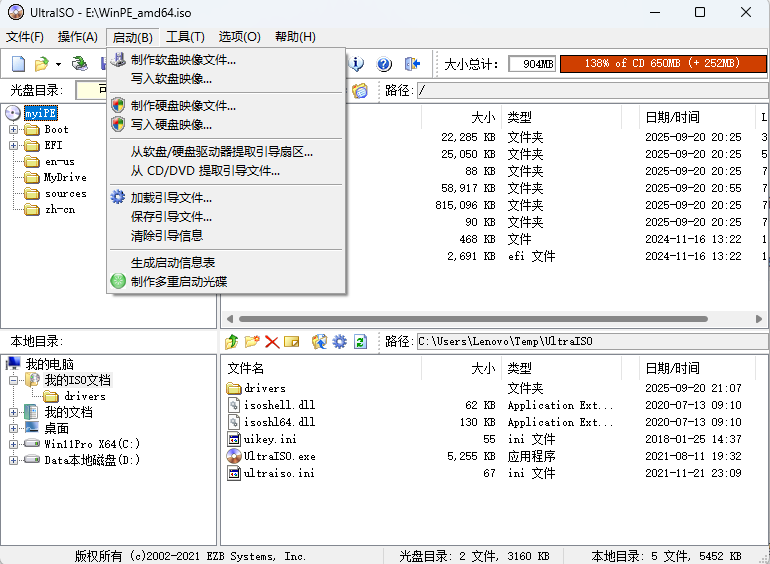Screen dimensions: 770x564
Task: Click the local 路径 path field
Action: click(x=592, y=341)
